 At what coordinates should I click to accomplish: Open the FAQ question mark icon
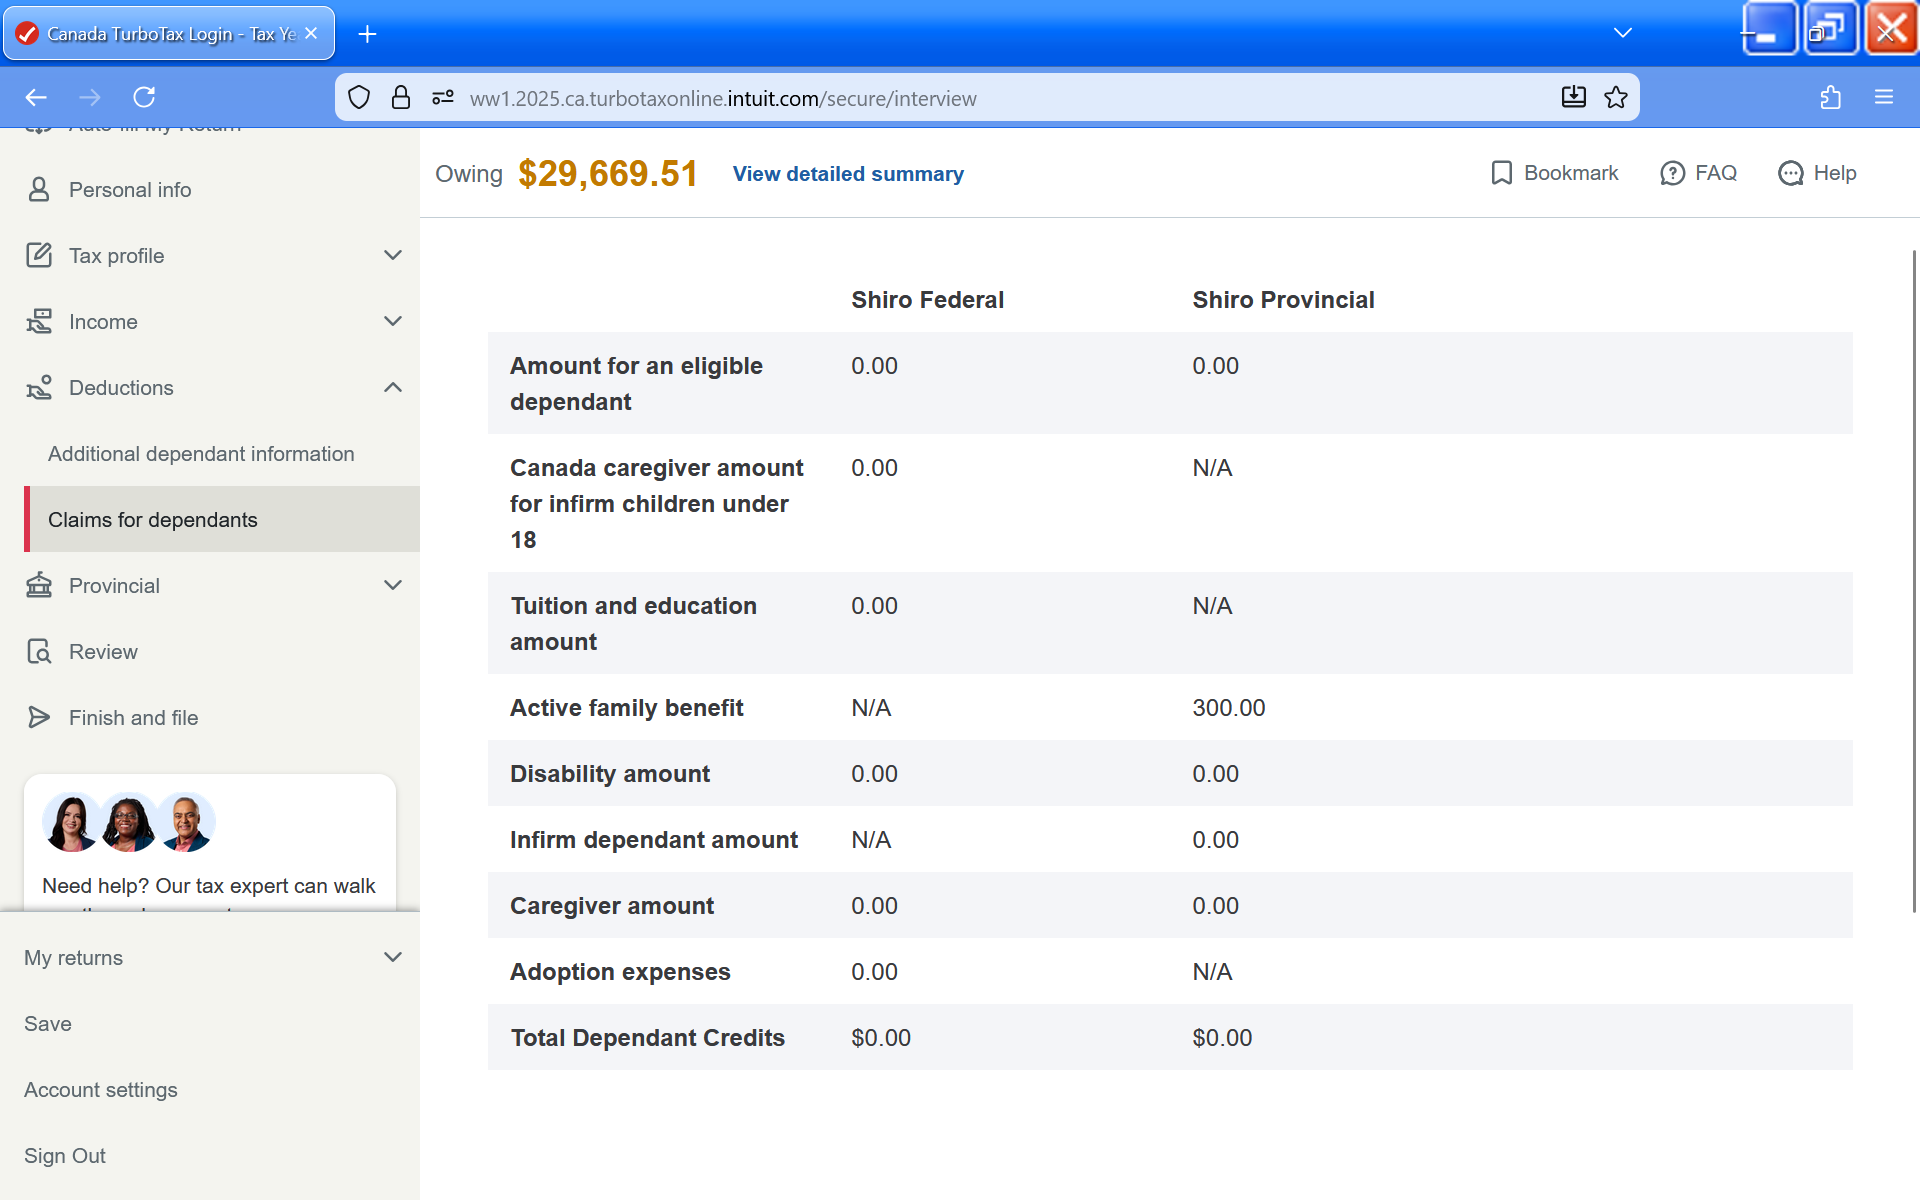point(1672,173)
